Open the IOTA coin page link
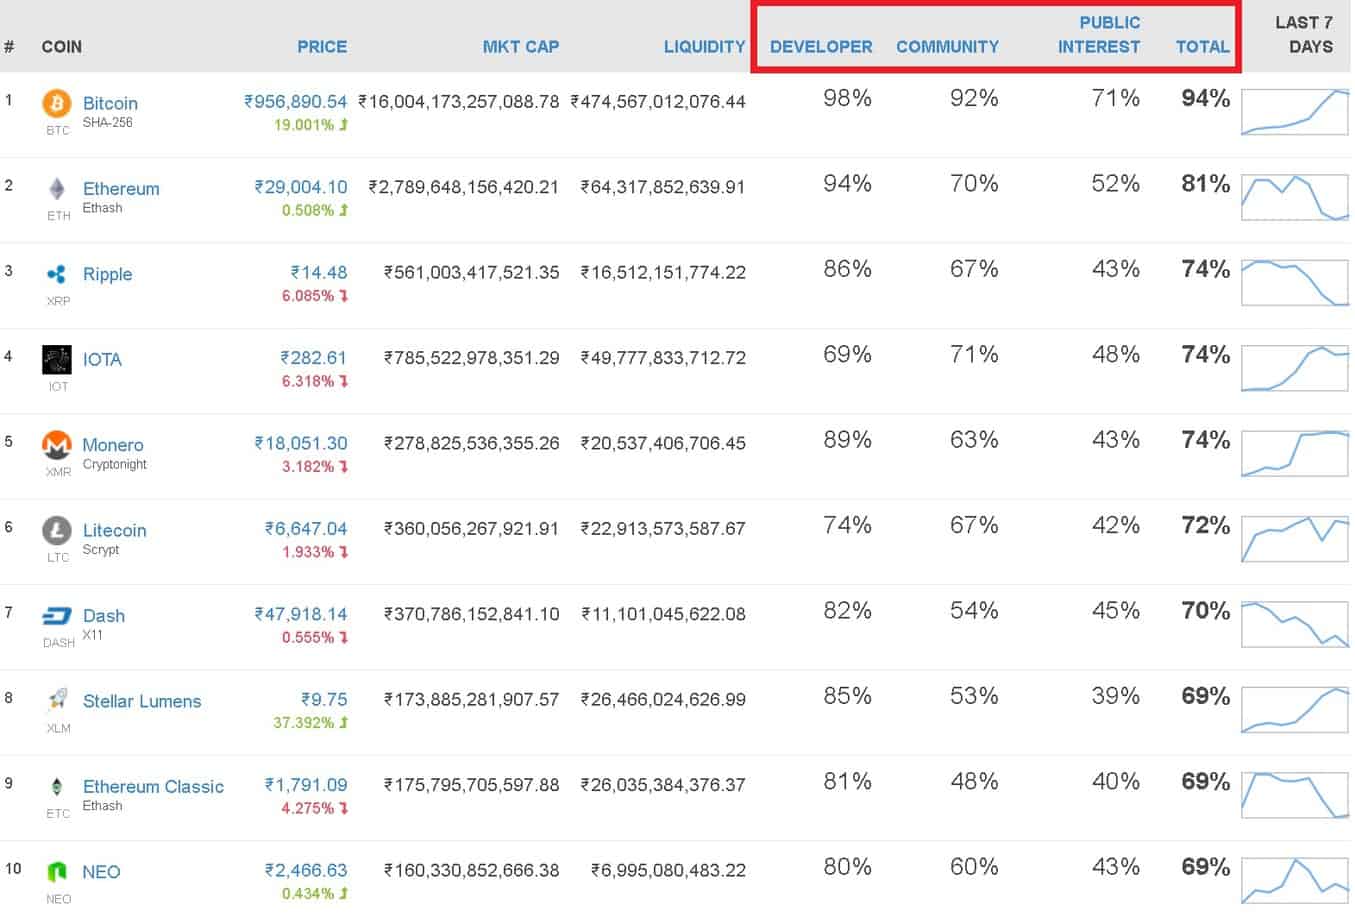 coord(102,360)
